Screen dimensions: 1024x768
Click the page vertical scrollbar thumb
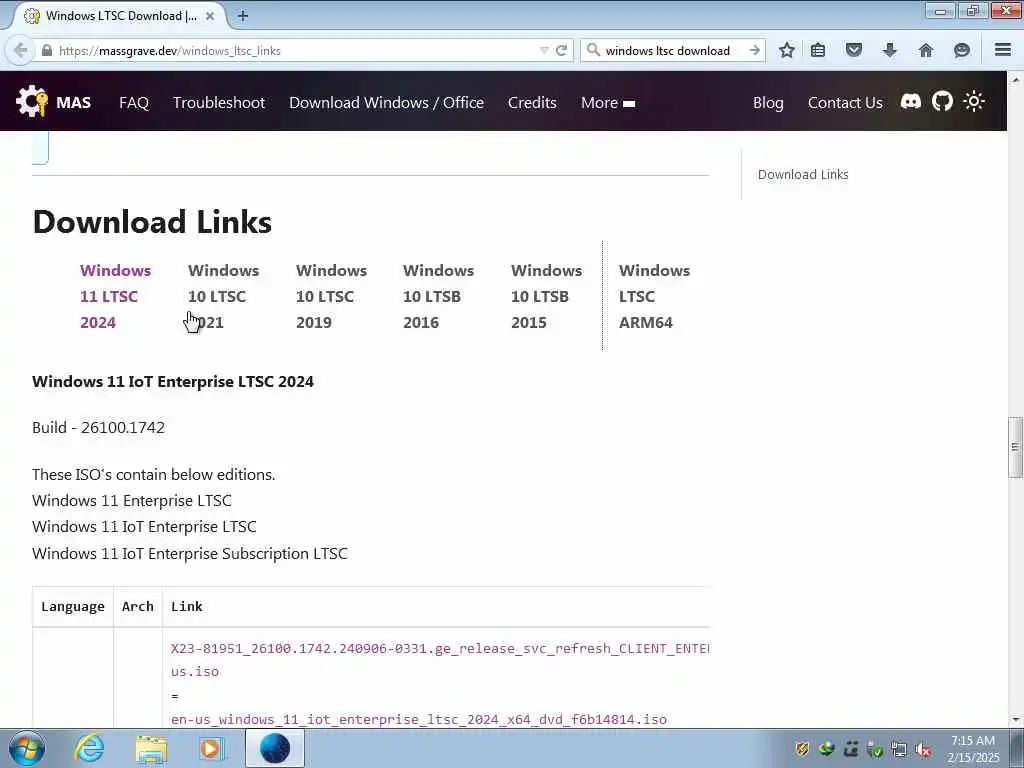(1015, 447)
